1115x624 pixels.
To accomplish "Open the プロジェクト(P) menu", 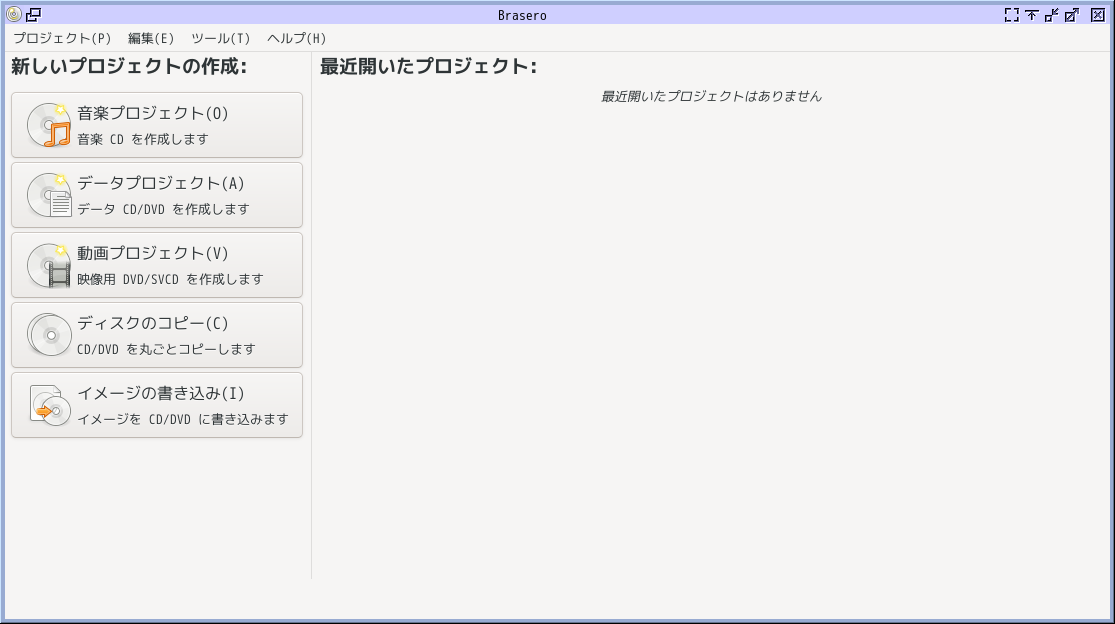I will (63, 38).
